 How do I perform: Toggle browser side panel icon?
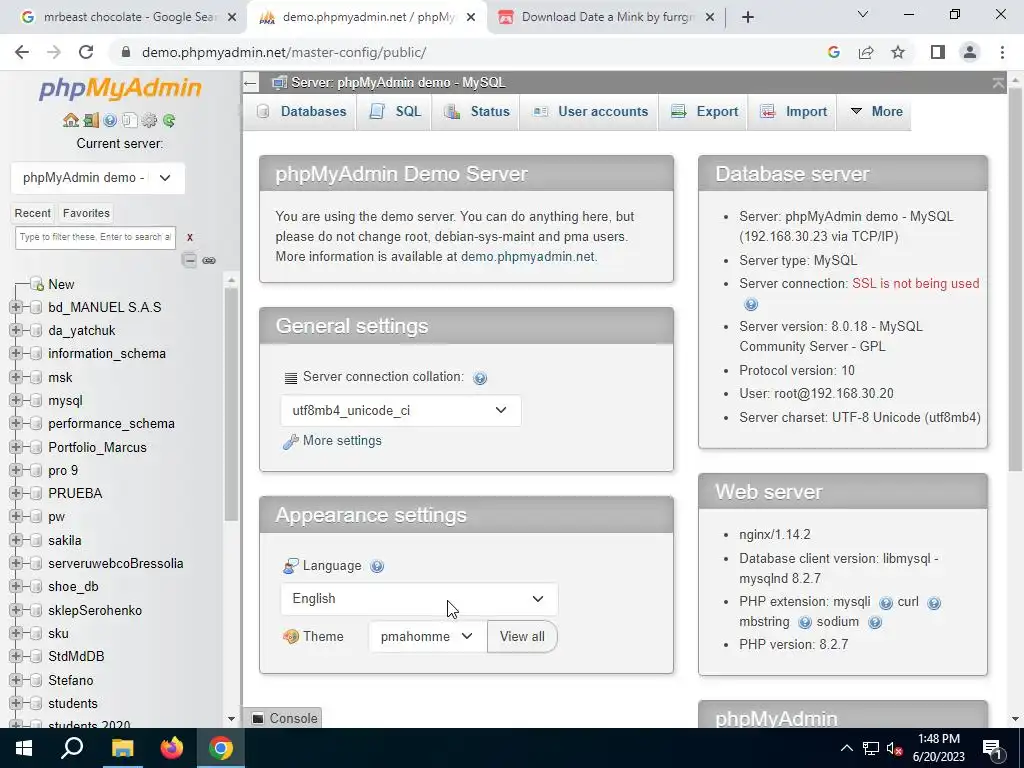(x=938, y=52)
